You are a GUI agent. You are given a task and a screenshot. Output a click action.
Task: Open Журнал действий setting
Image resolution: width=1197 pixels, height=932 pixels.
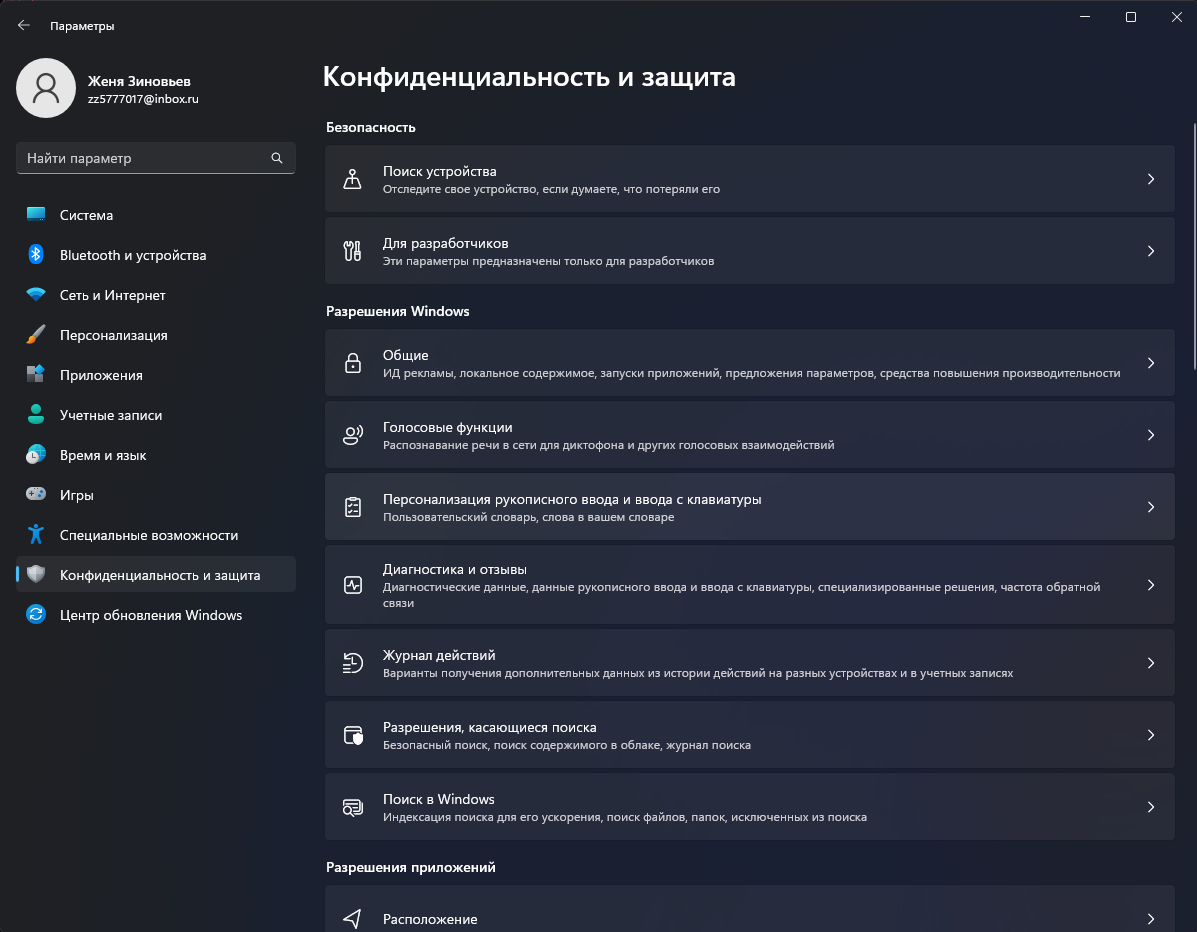click(x=750, y=663)
